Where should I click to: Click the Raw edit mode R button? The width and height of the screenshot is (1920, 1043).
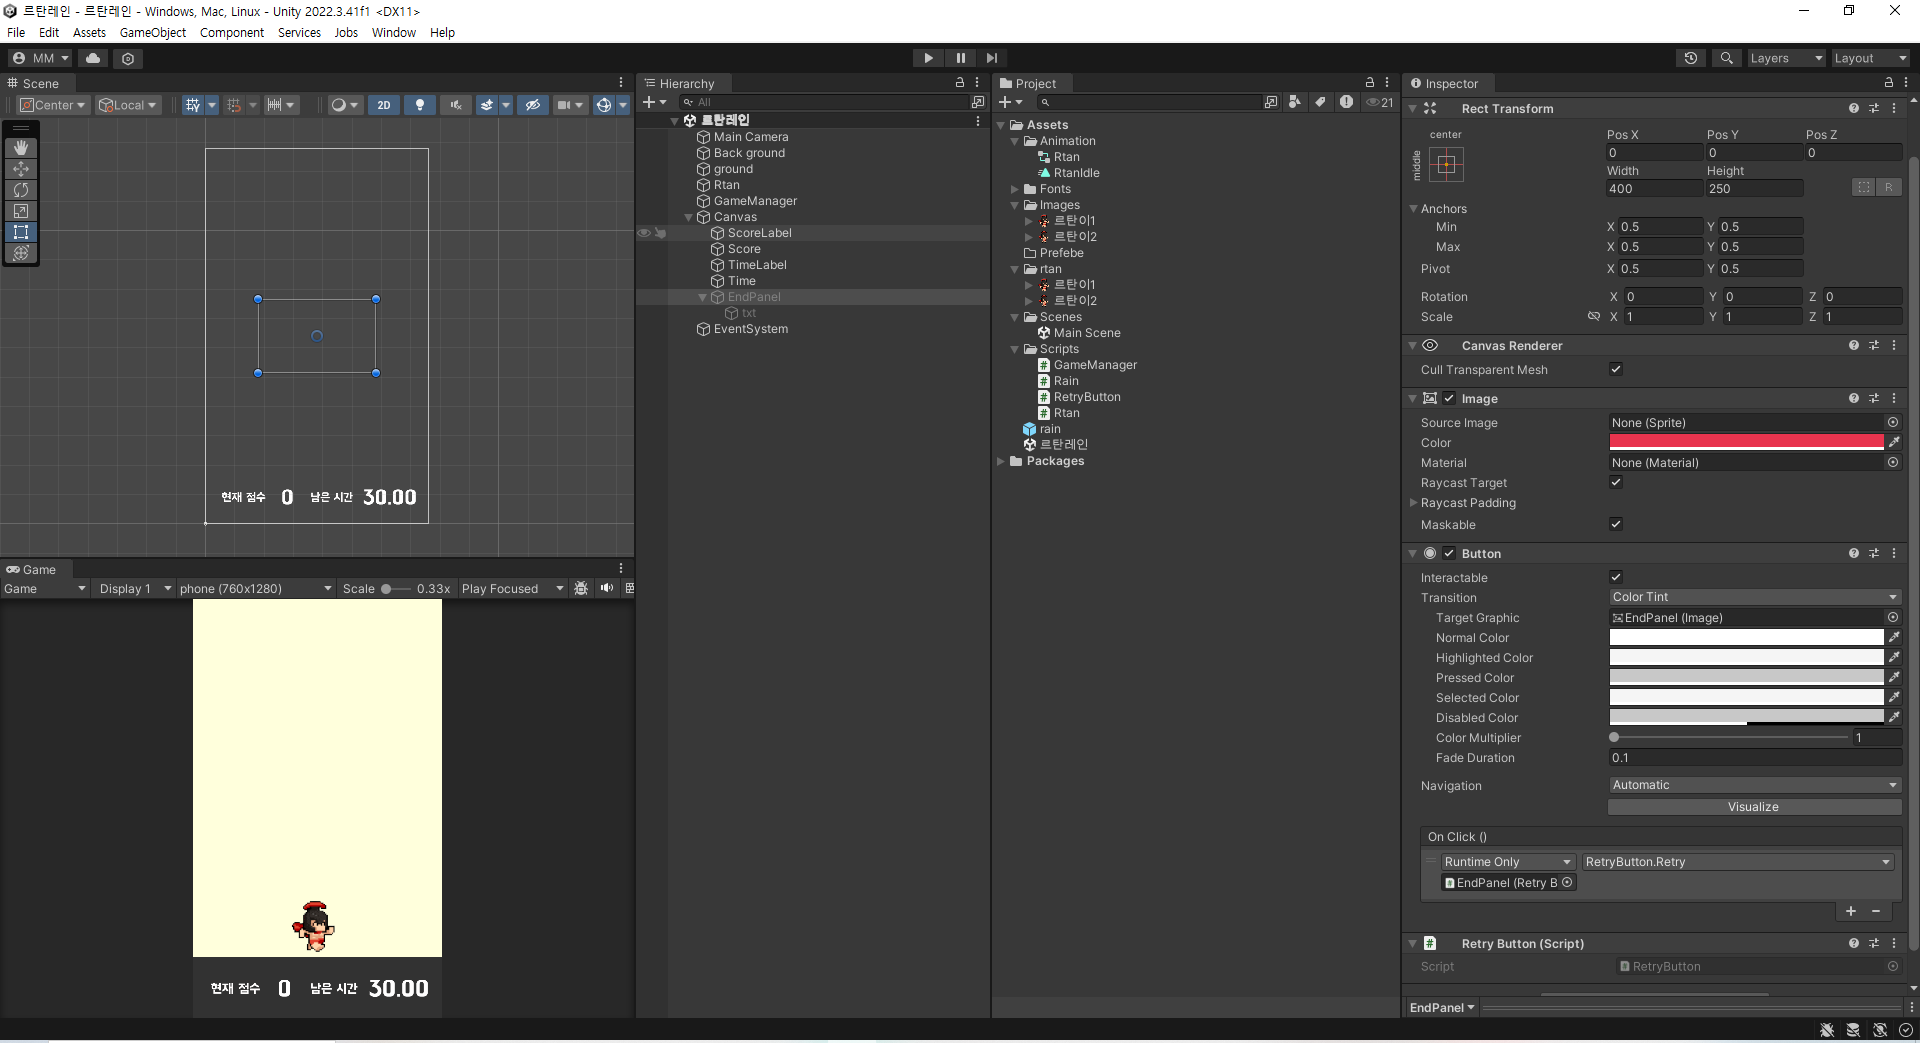[x=1888, y=187]
